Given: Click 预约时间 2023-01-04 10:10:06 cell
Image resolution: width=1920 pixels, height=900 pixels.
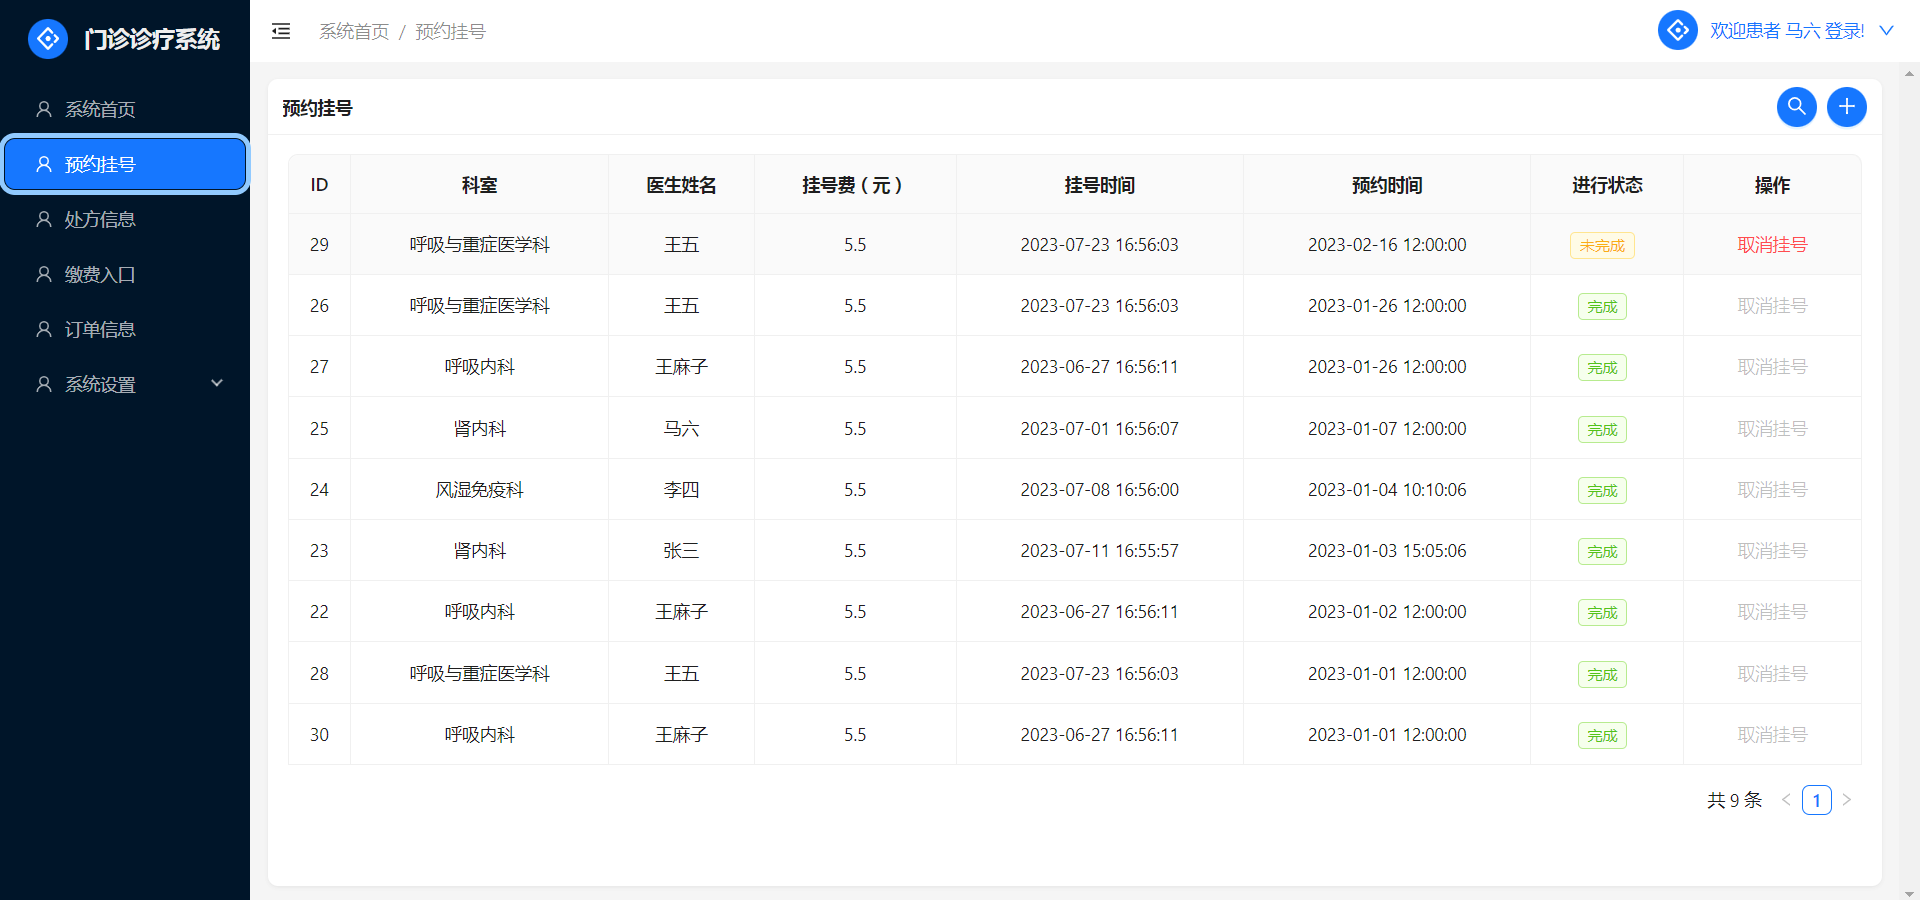Looking at the screenshot, I should coord(1387,490).
